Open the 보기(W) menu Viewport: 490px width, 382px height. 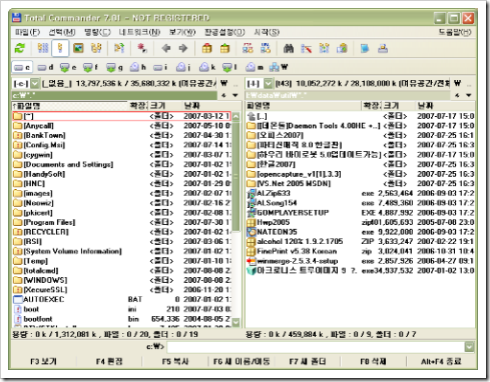[x=182, y=32]
